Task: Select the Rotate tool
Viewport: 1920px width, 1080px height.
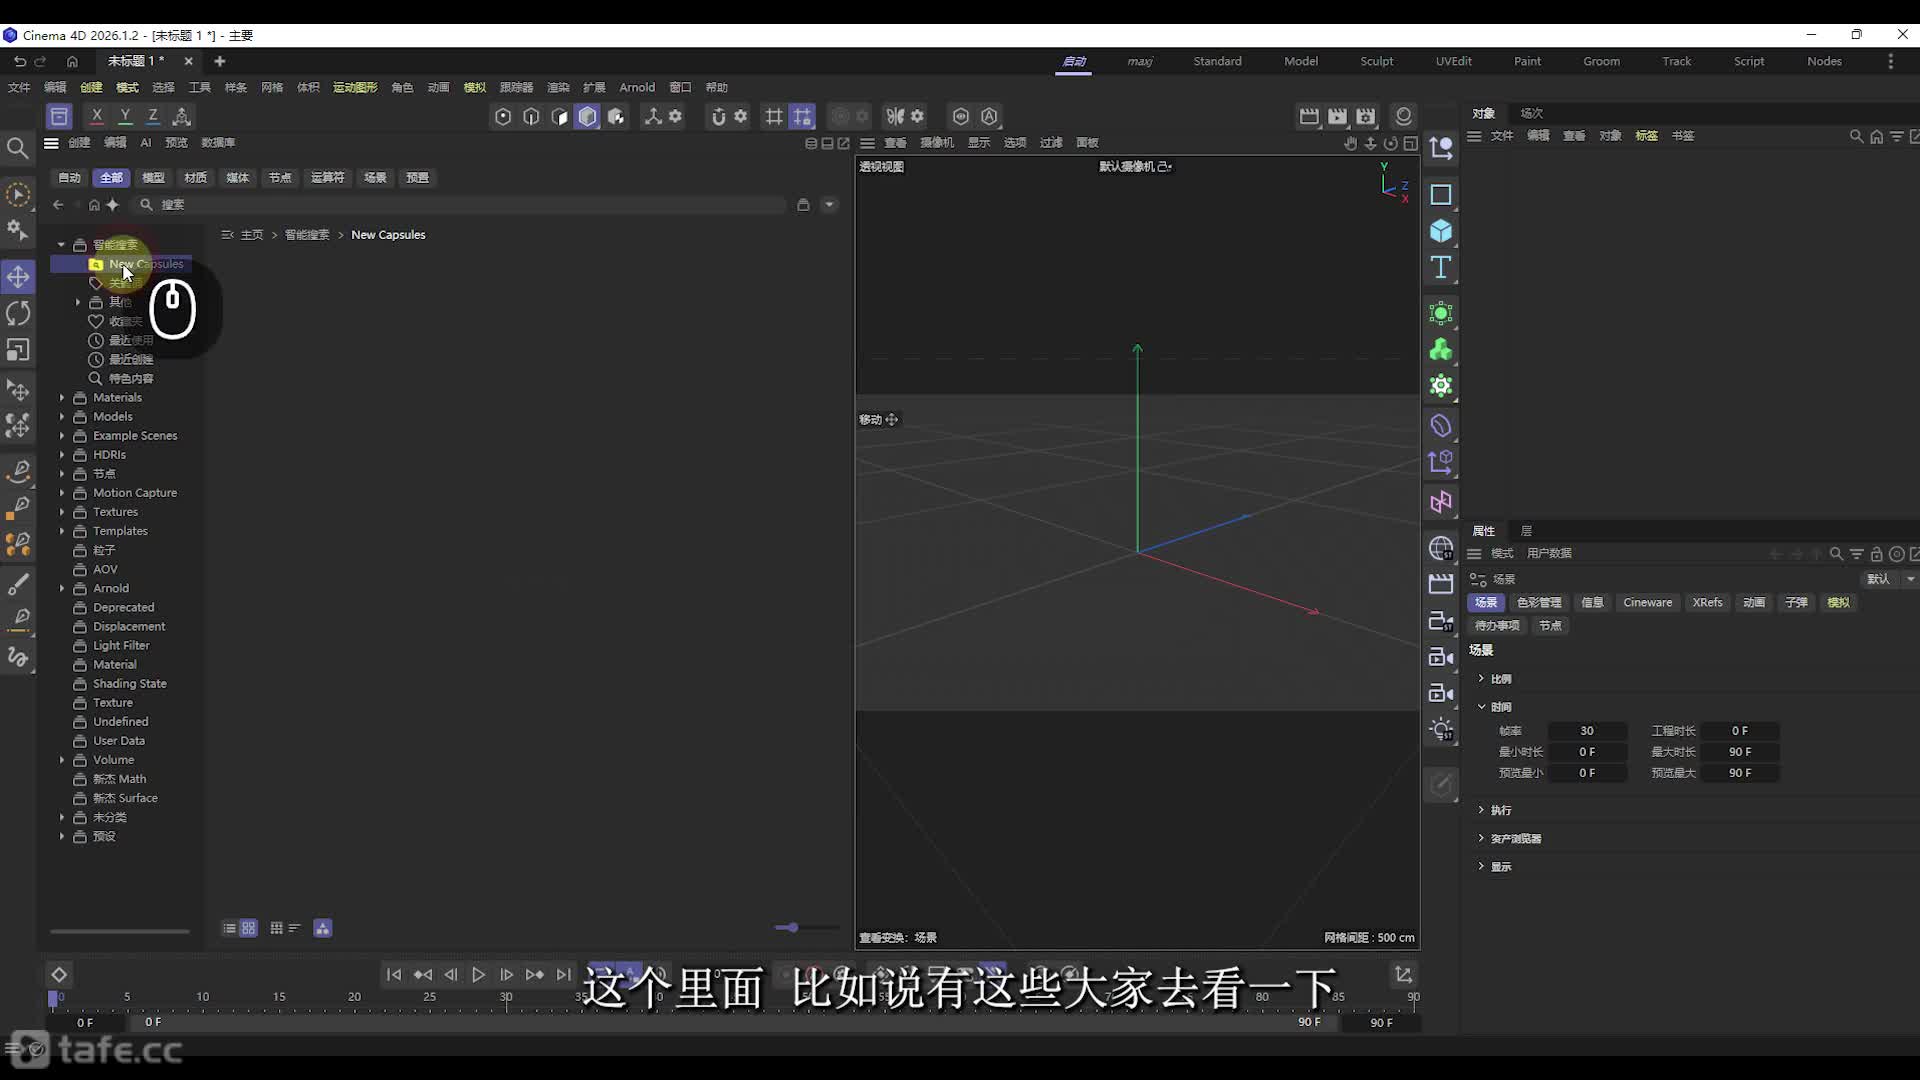Action: [18, 313]
